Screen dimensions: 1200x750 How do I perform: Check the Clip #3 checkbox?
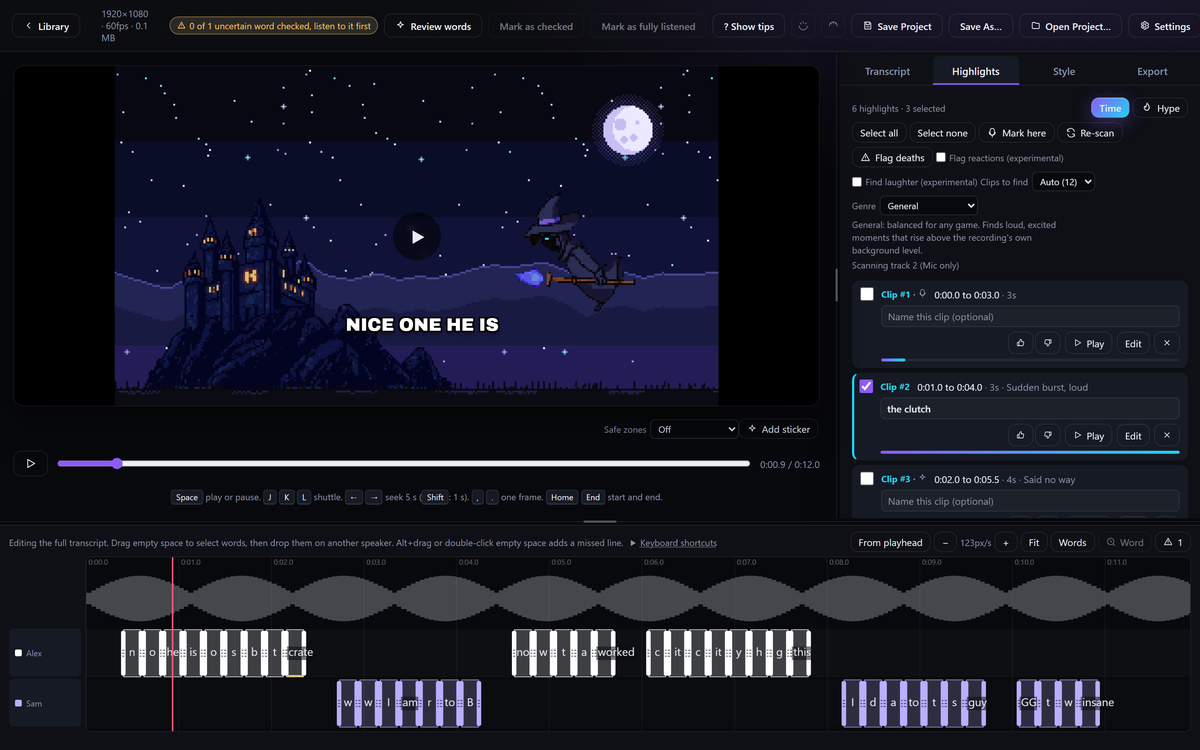coord(867,478)
